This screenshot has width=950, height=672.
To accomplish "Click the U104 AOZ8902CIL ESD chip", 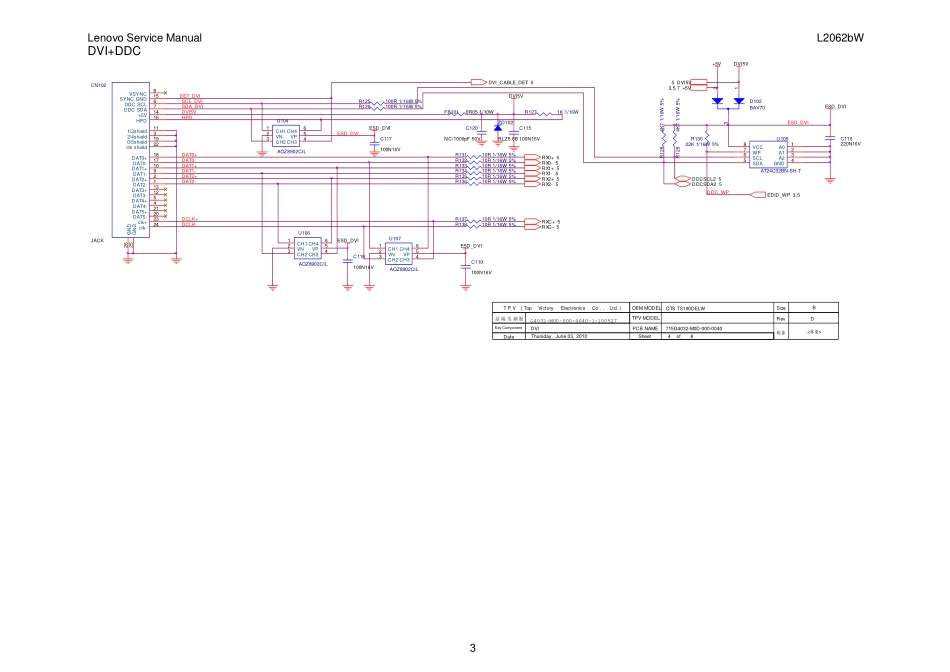I will pos(287,136).
